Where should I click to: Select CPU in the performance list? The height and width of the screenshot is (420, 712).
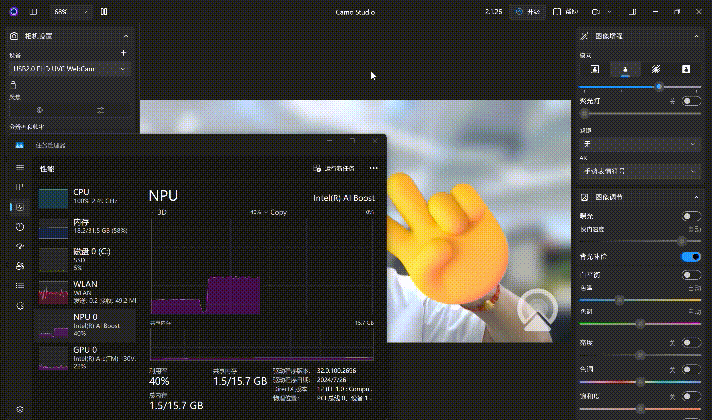[90, 196]
